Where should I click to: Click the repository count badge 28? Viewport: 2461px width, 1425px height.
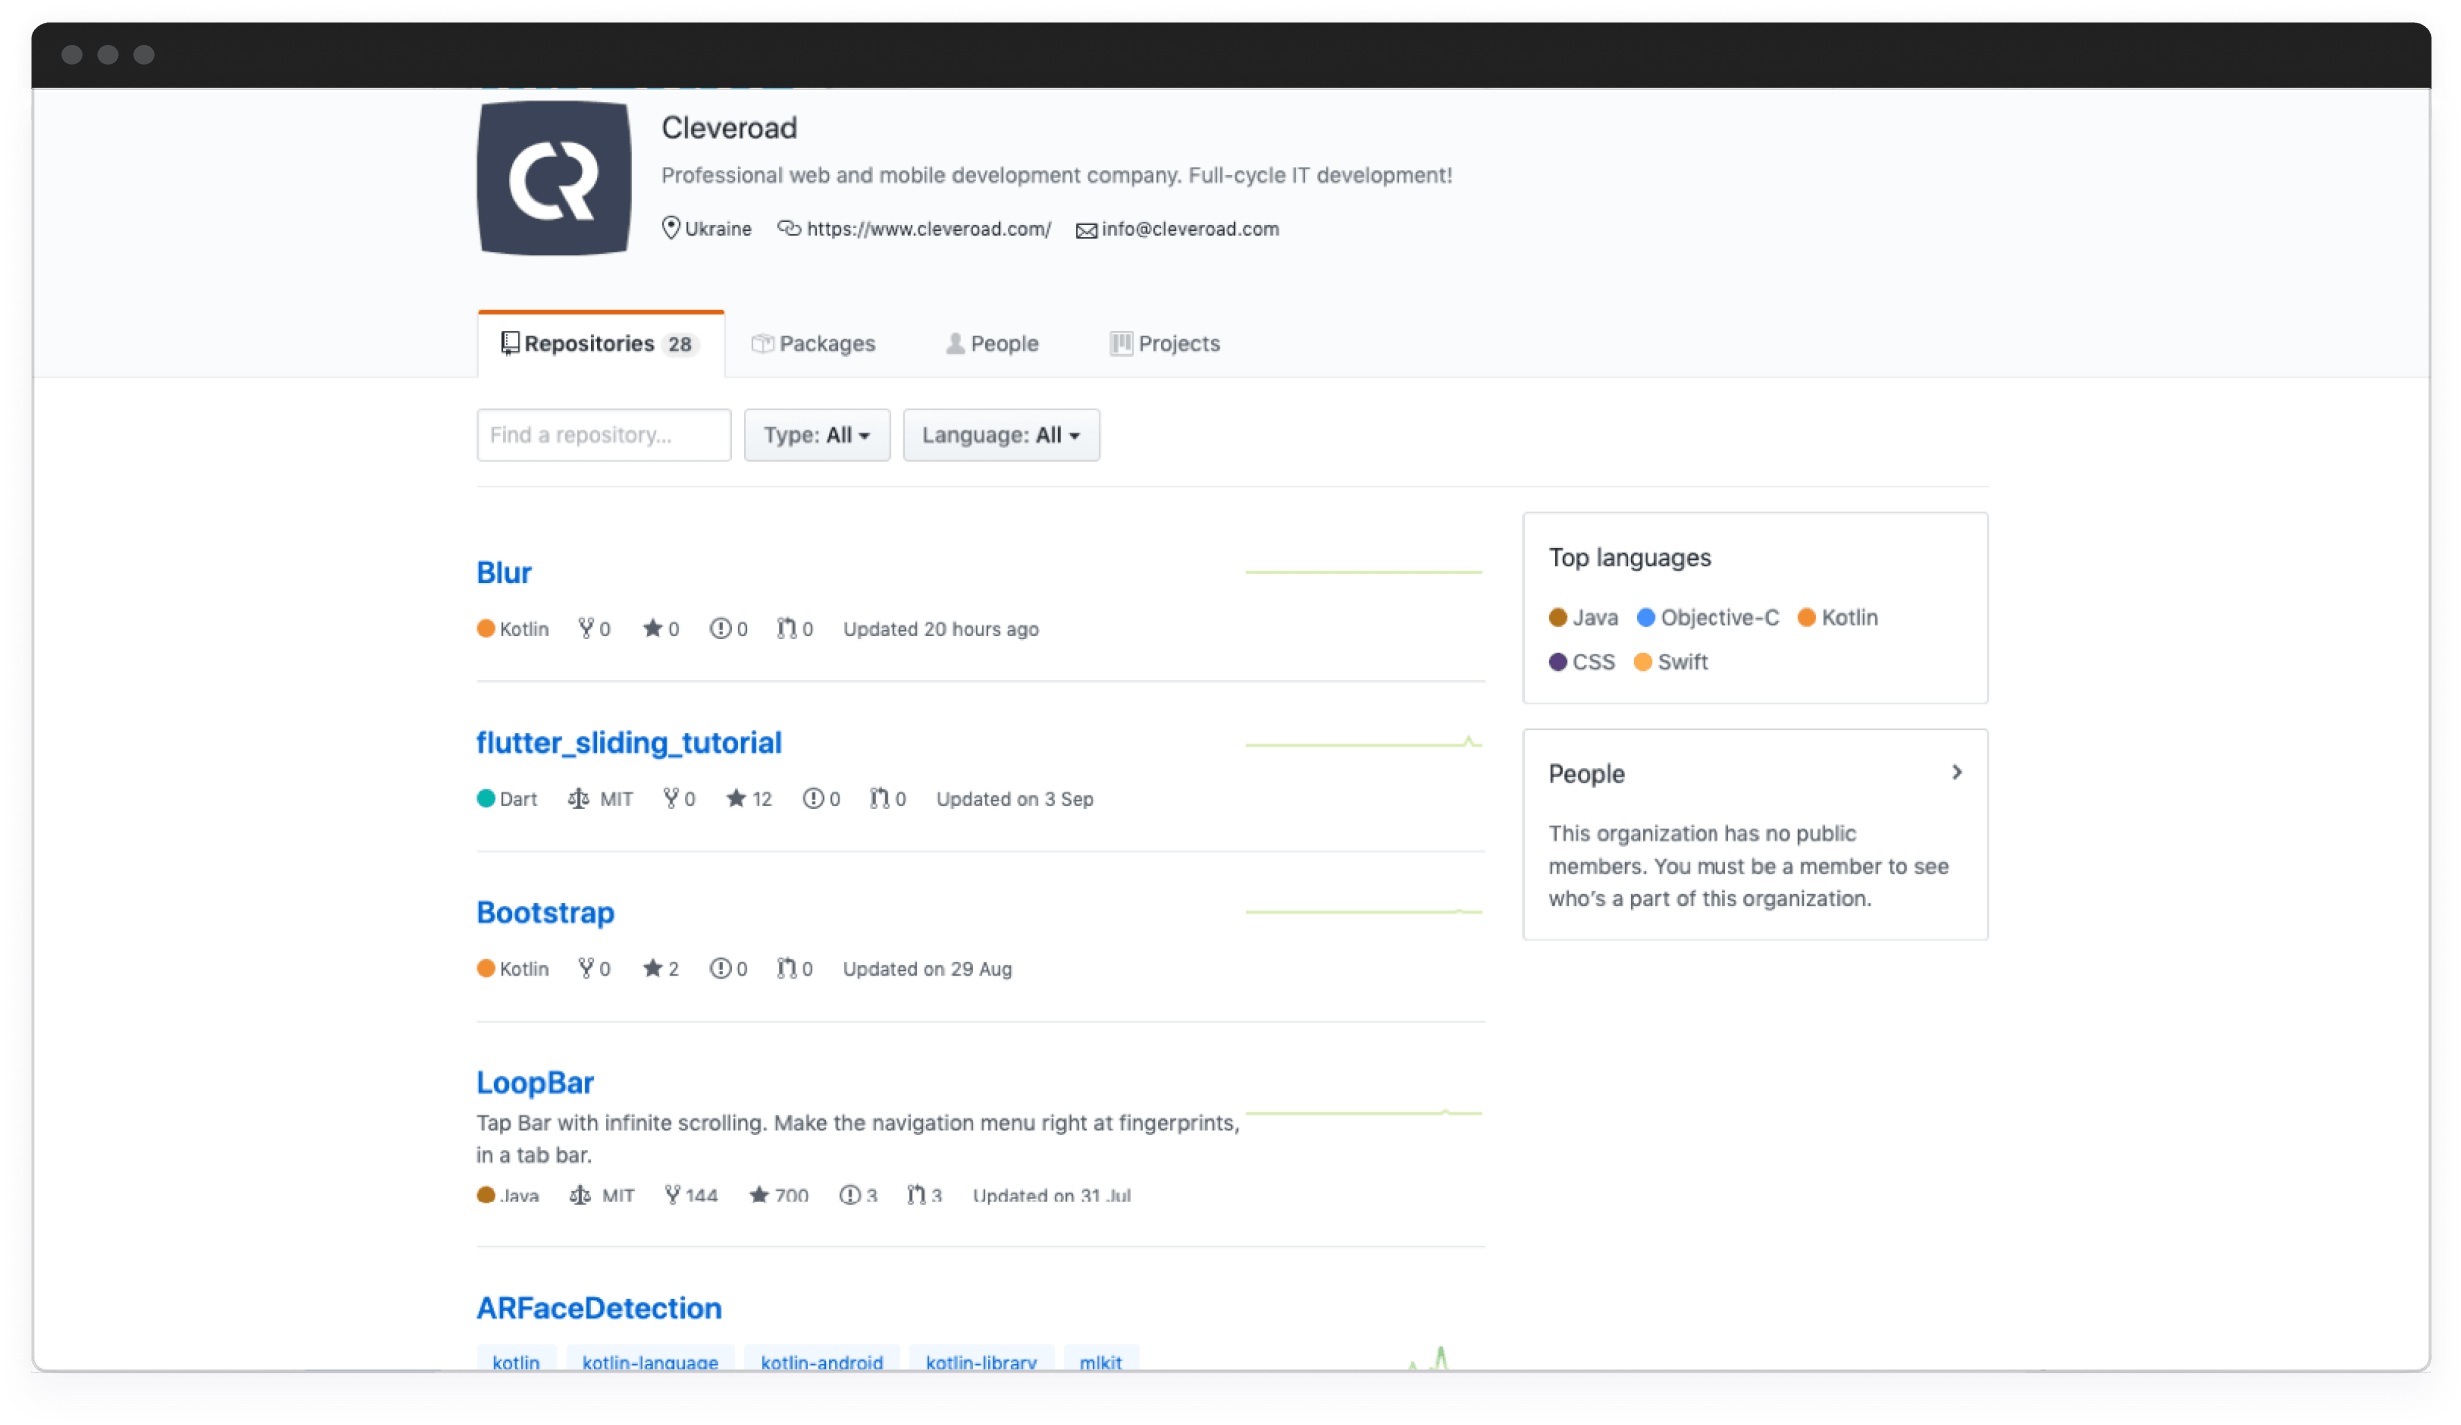680,344
